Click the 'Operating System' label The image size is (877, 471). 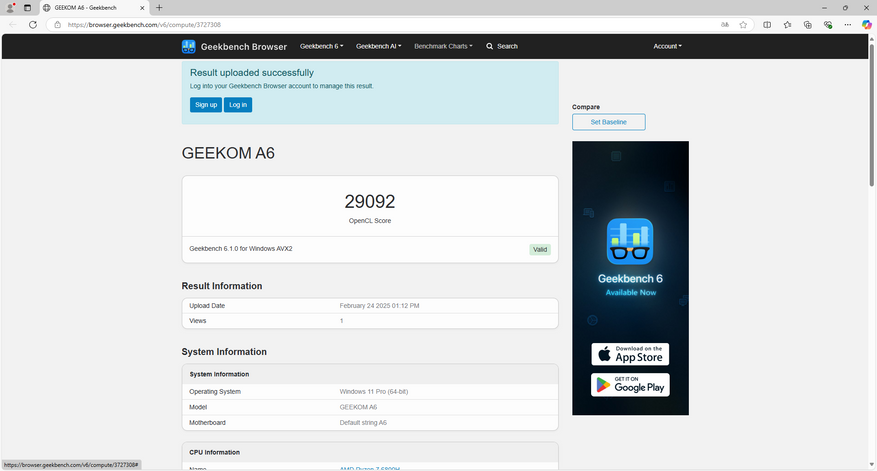pos(215,392)
